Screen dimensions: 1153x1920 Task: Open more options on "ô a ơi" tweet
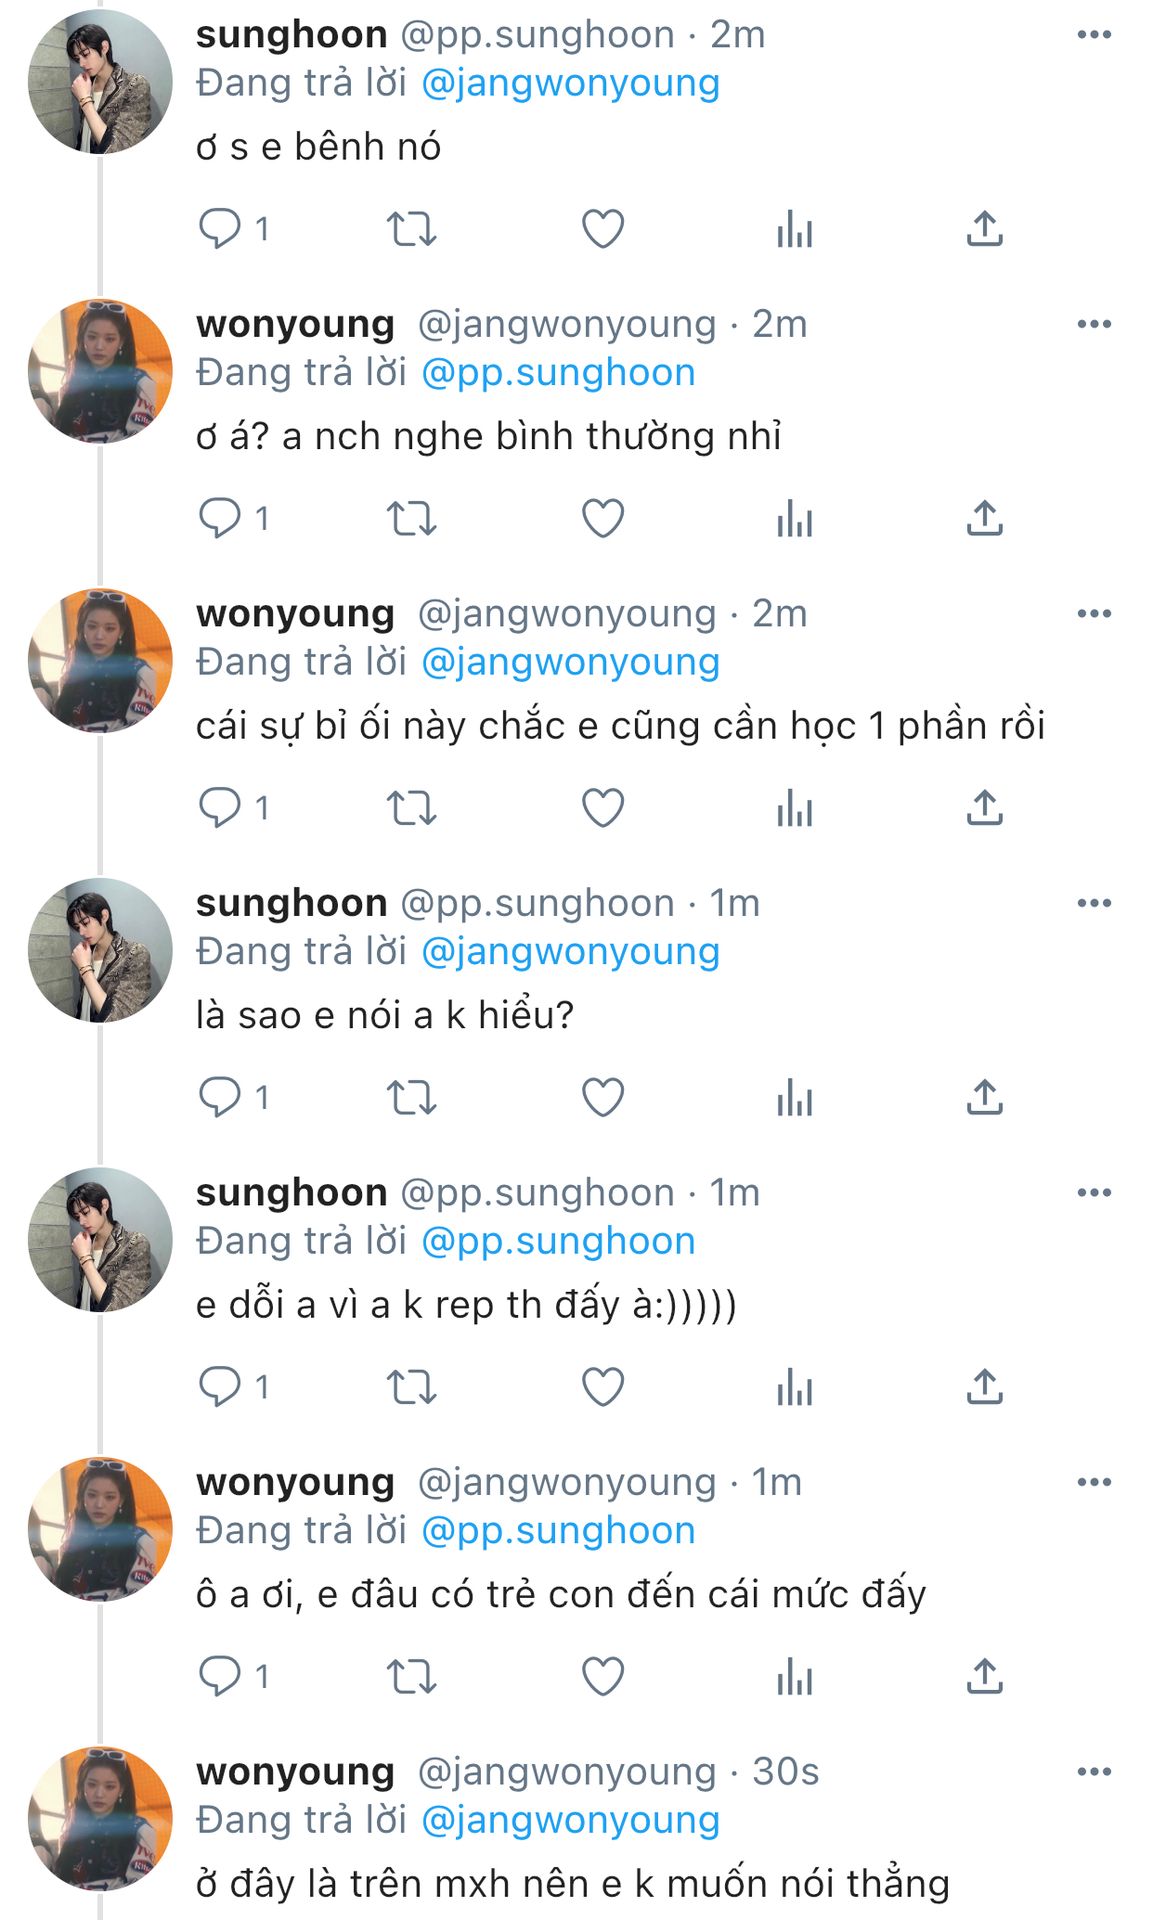pos(1094,1482)
